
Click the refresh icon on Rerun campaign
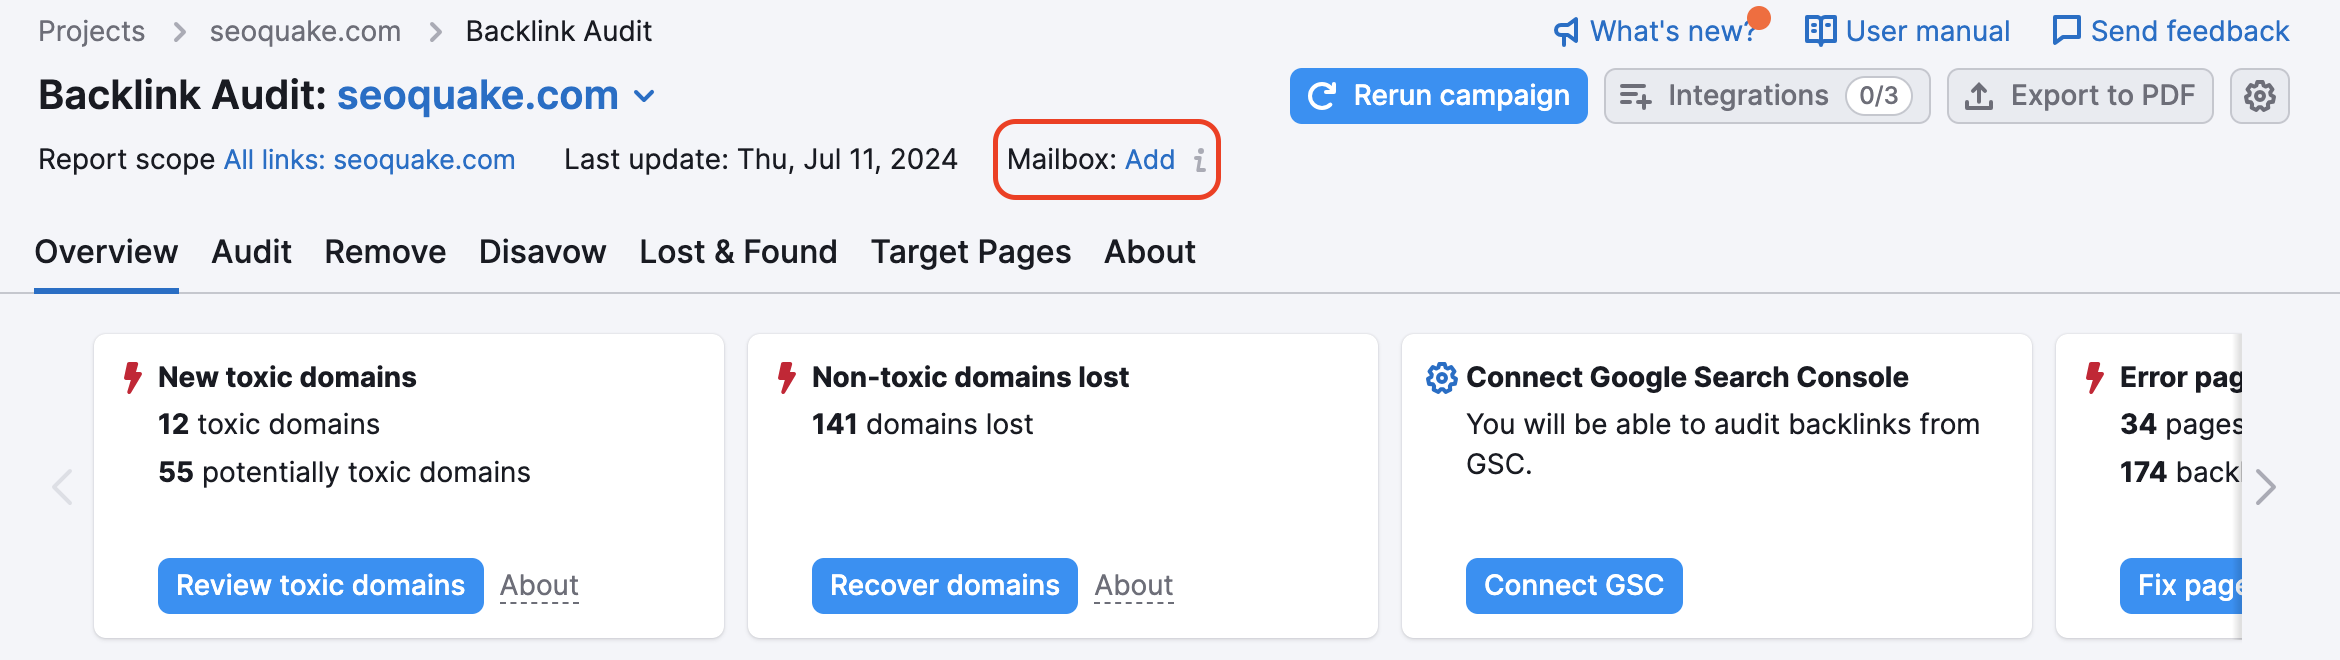click(x=1323, y=96)
